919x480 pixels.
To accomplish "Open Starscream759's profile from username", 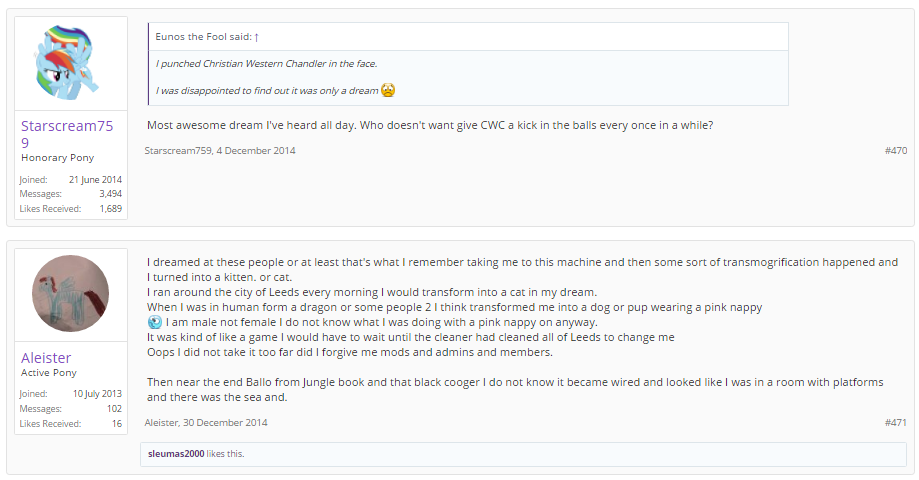I will point(67,134).
